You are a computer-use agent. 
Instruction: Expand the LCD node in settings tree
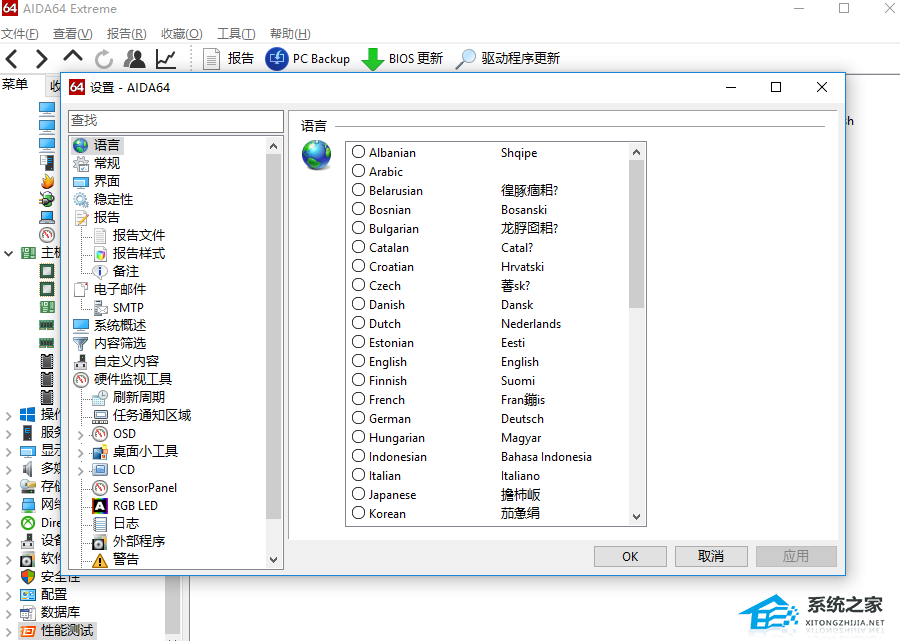81,471
